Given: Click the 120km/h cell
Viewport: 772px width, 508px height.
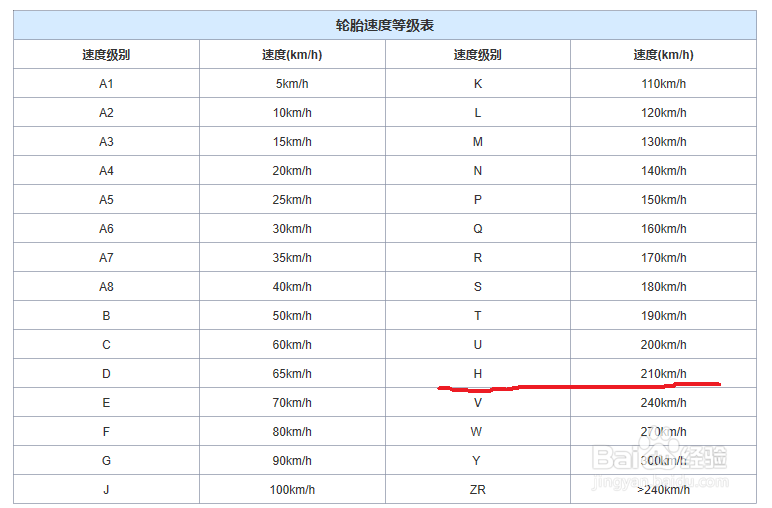Looking at the screenshot, I should pos(663,113).
